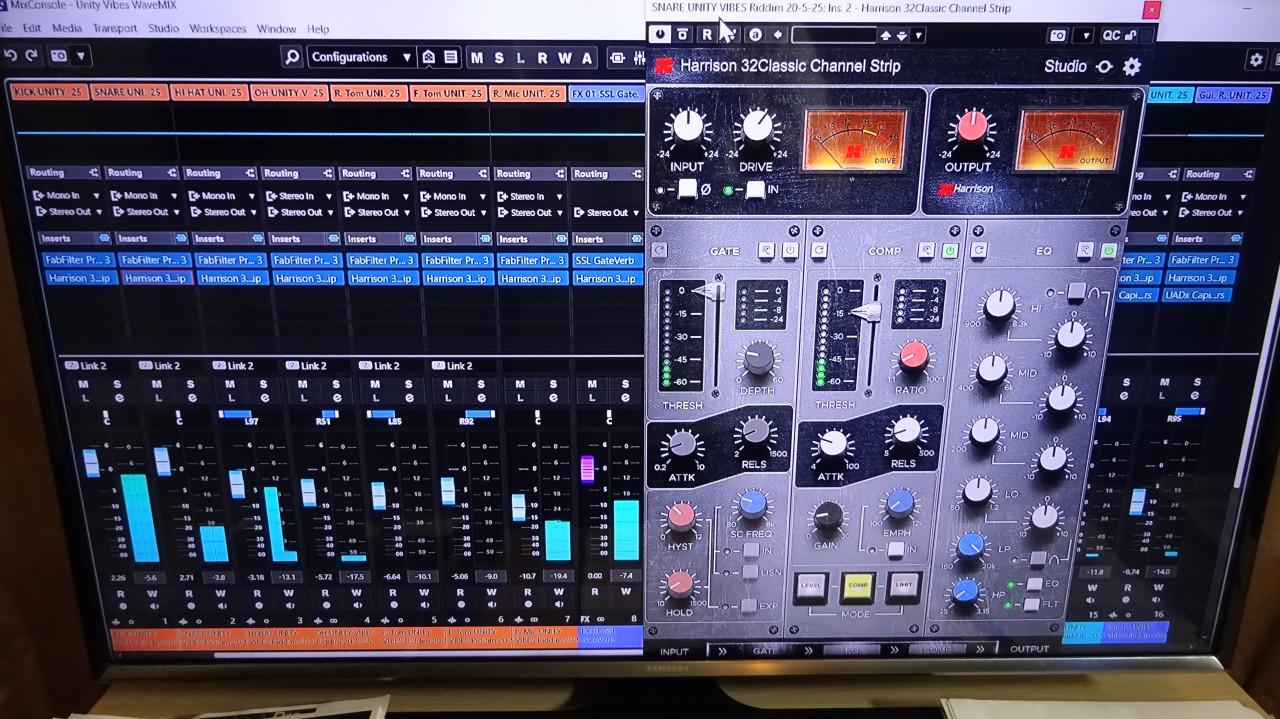Click the COMP threshold slider handle
Image resolution: width=1280 pixels, height=719 pixels.
tap(867, 312)
